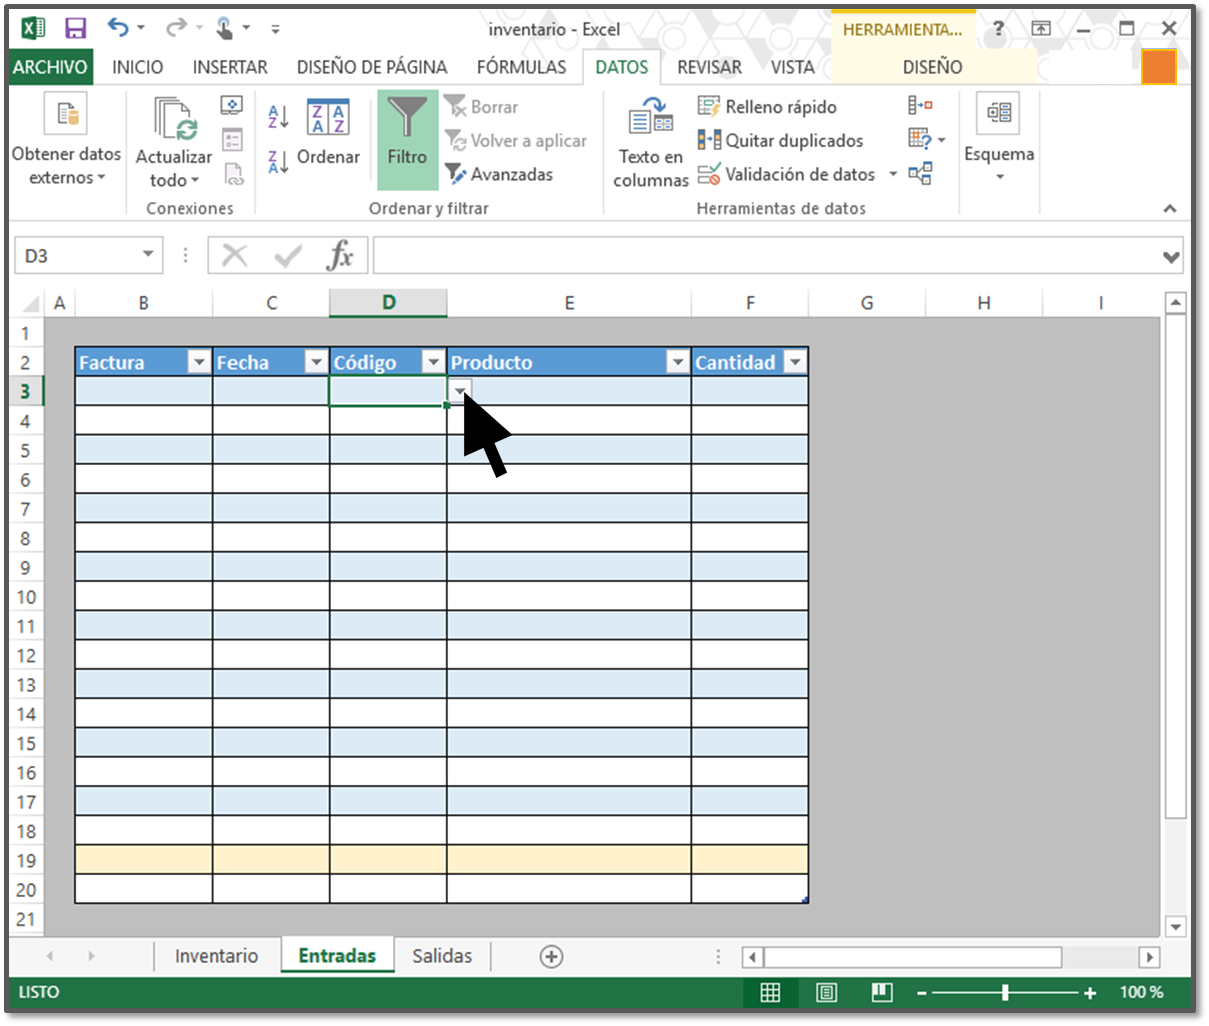1209x1026 pixels.
Task: Enable Page Break Preview in status bar
Action: point(881,993)
